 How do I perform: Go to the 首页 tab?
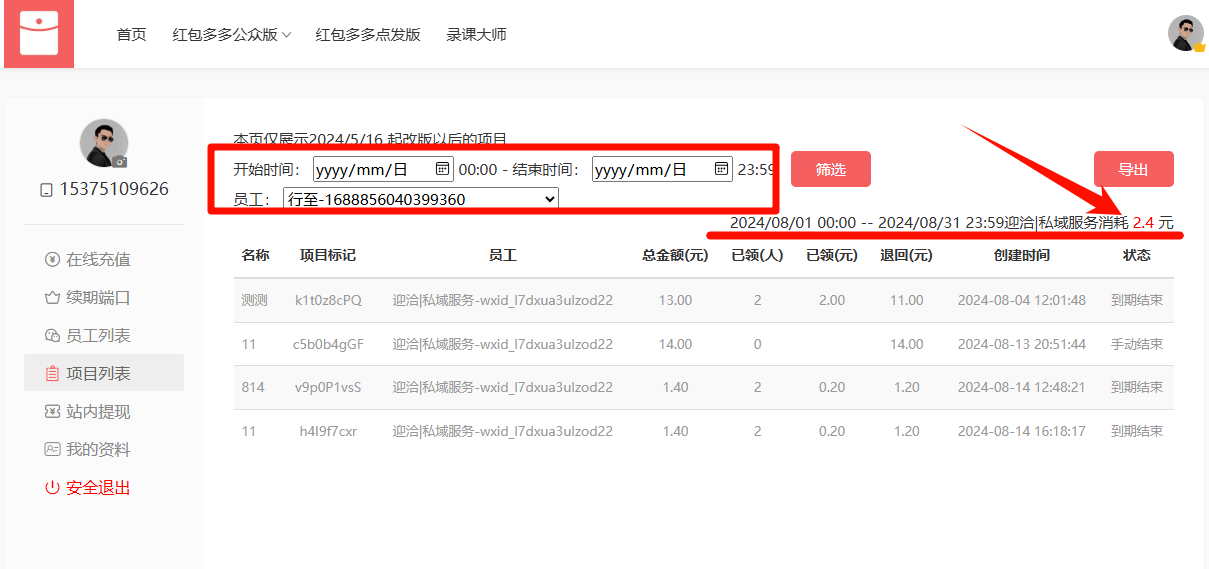pyautogui.click(x=131, y=35)
